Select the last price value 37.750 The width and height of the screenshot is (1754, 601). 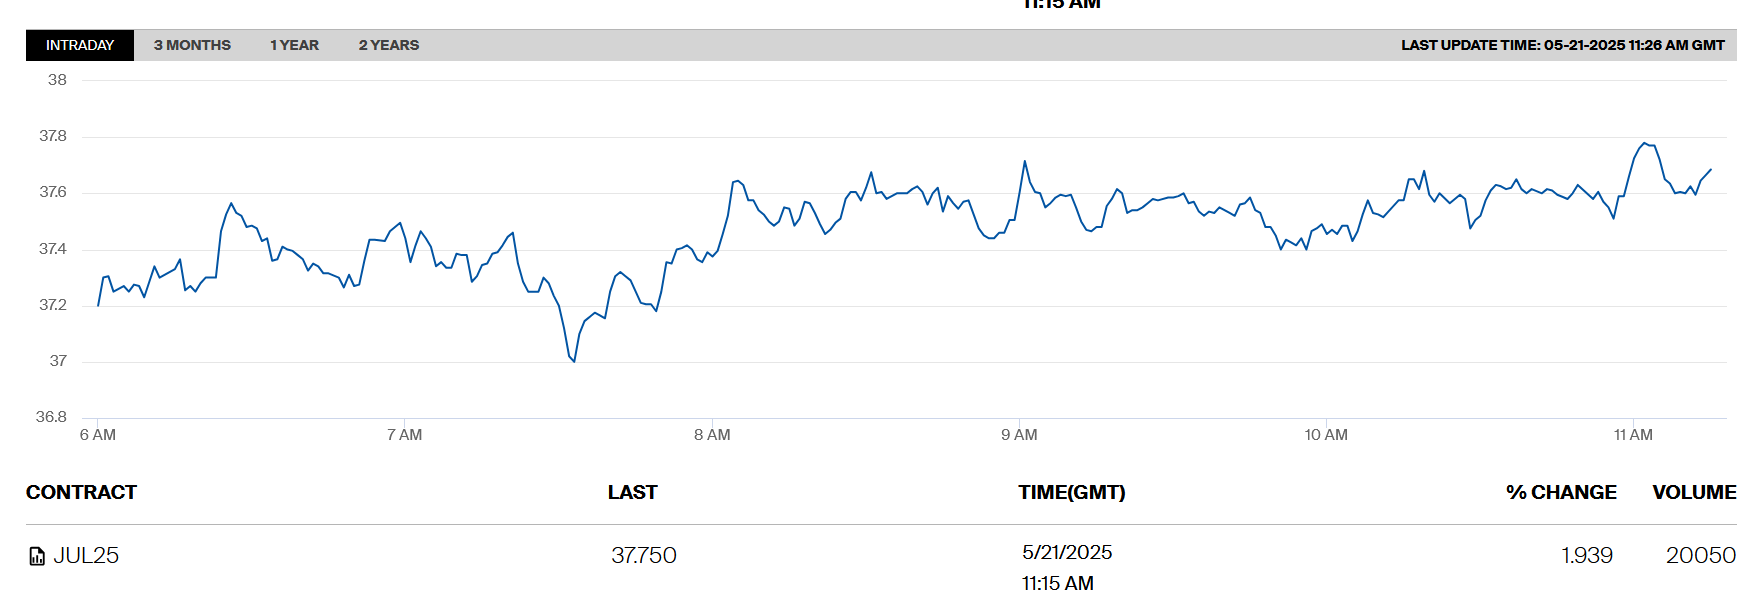point(643,555)
